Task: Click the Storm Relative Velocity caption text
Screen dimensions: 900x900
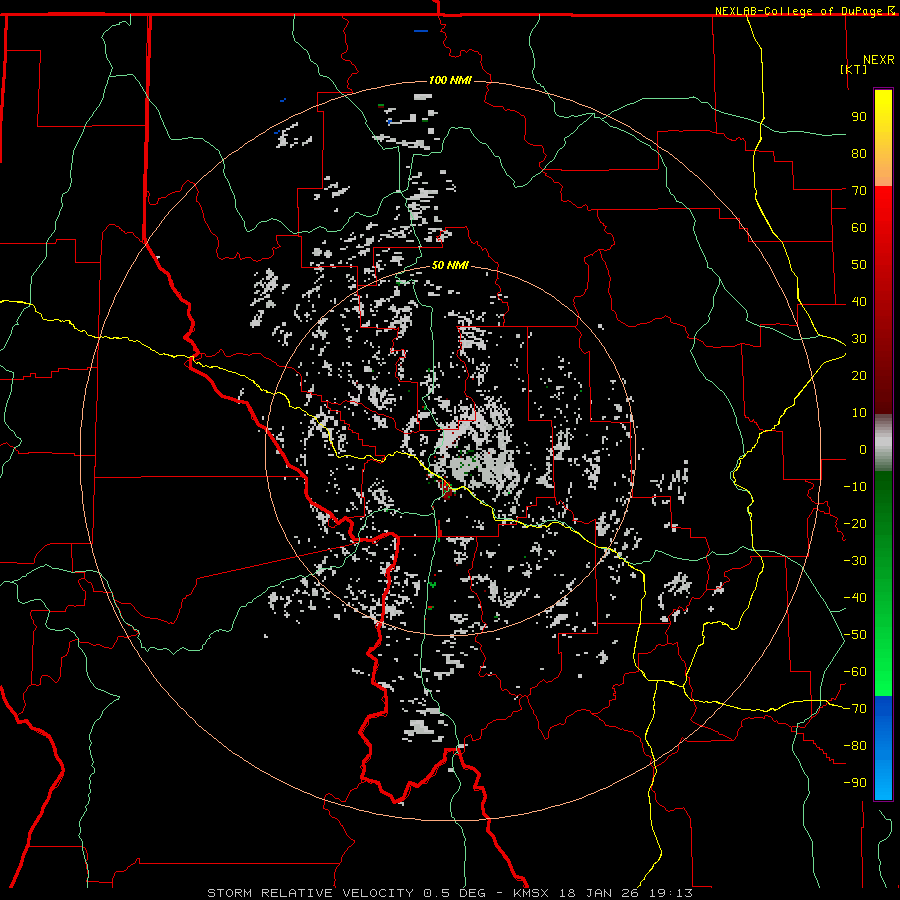Action: (450, 893)
